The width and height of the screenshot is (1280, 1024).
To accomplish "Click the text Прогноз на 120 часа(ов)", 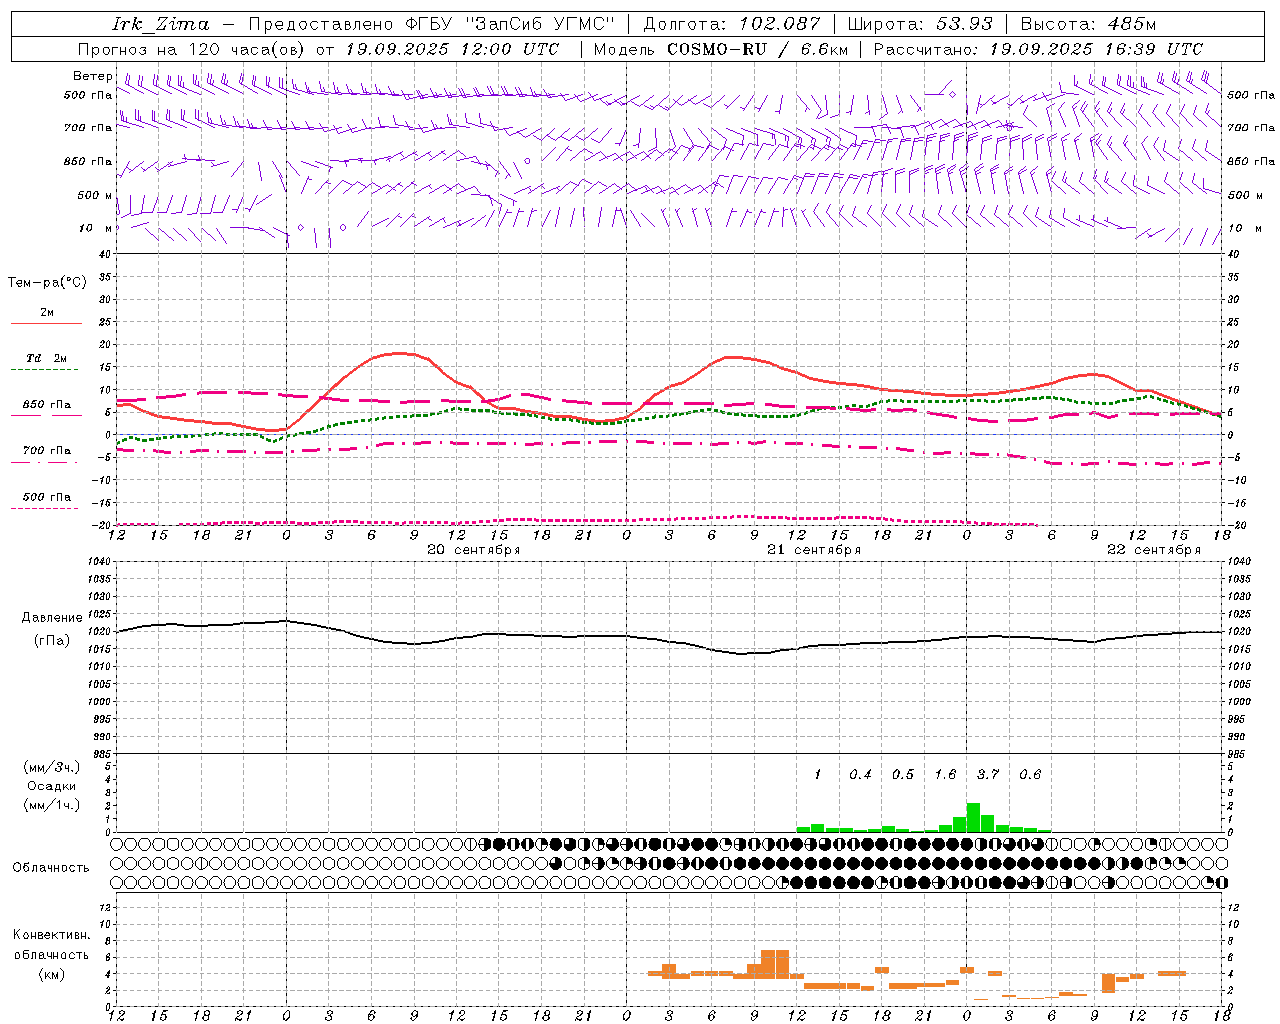I will [192, 49].
